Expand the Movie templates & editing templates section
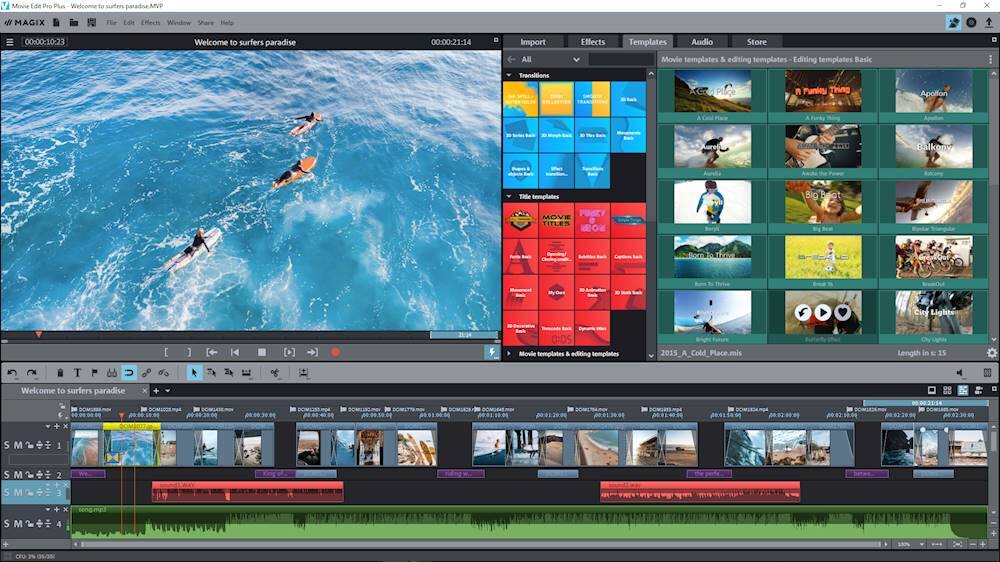The height and width of the screenshot is (562, 1000). pos(509,354)
